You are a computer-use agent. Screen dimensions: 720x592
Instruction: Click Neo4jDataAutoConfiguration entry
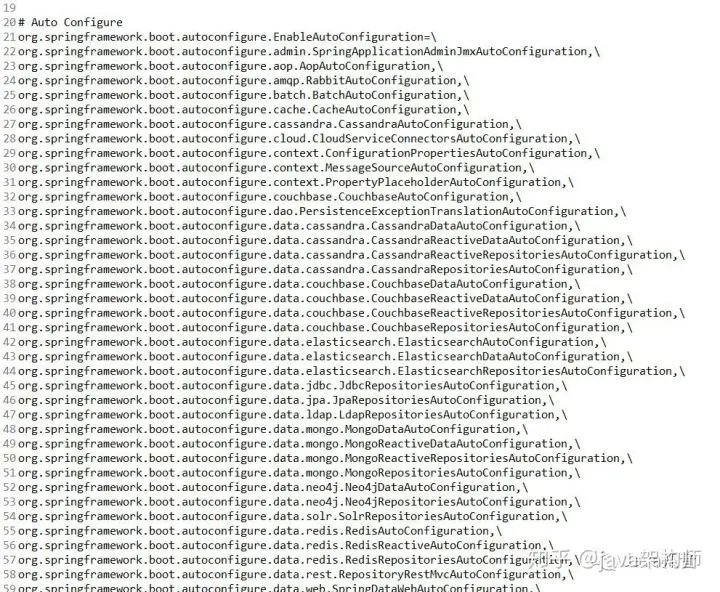tap(430, 487)
